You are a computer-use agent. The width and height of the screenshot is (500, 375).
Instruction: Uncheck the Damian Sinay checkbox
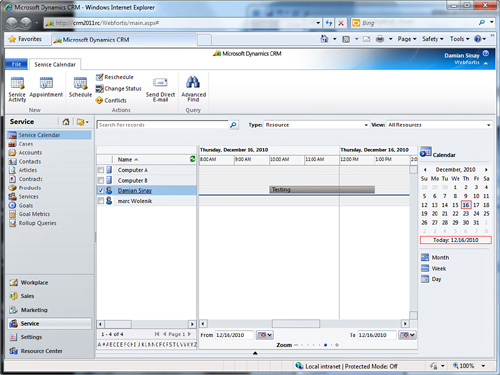[x=101, y=191]
